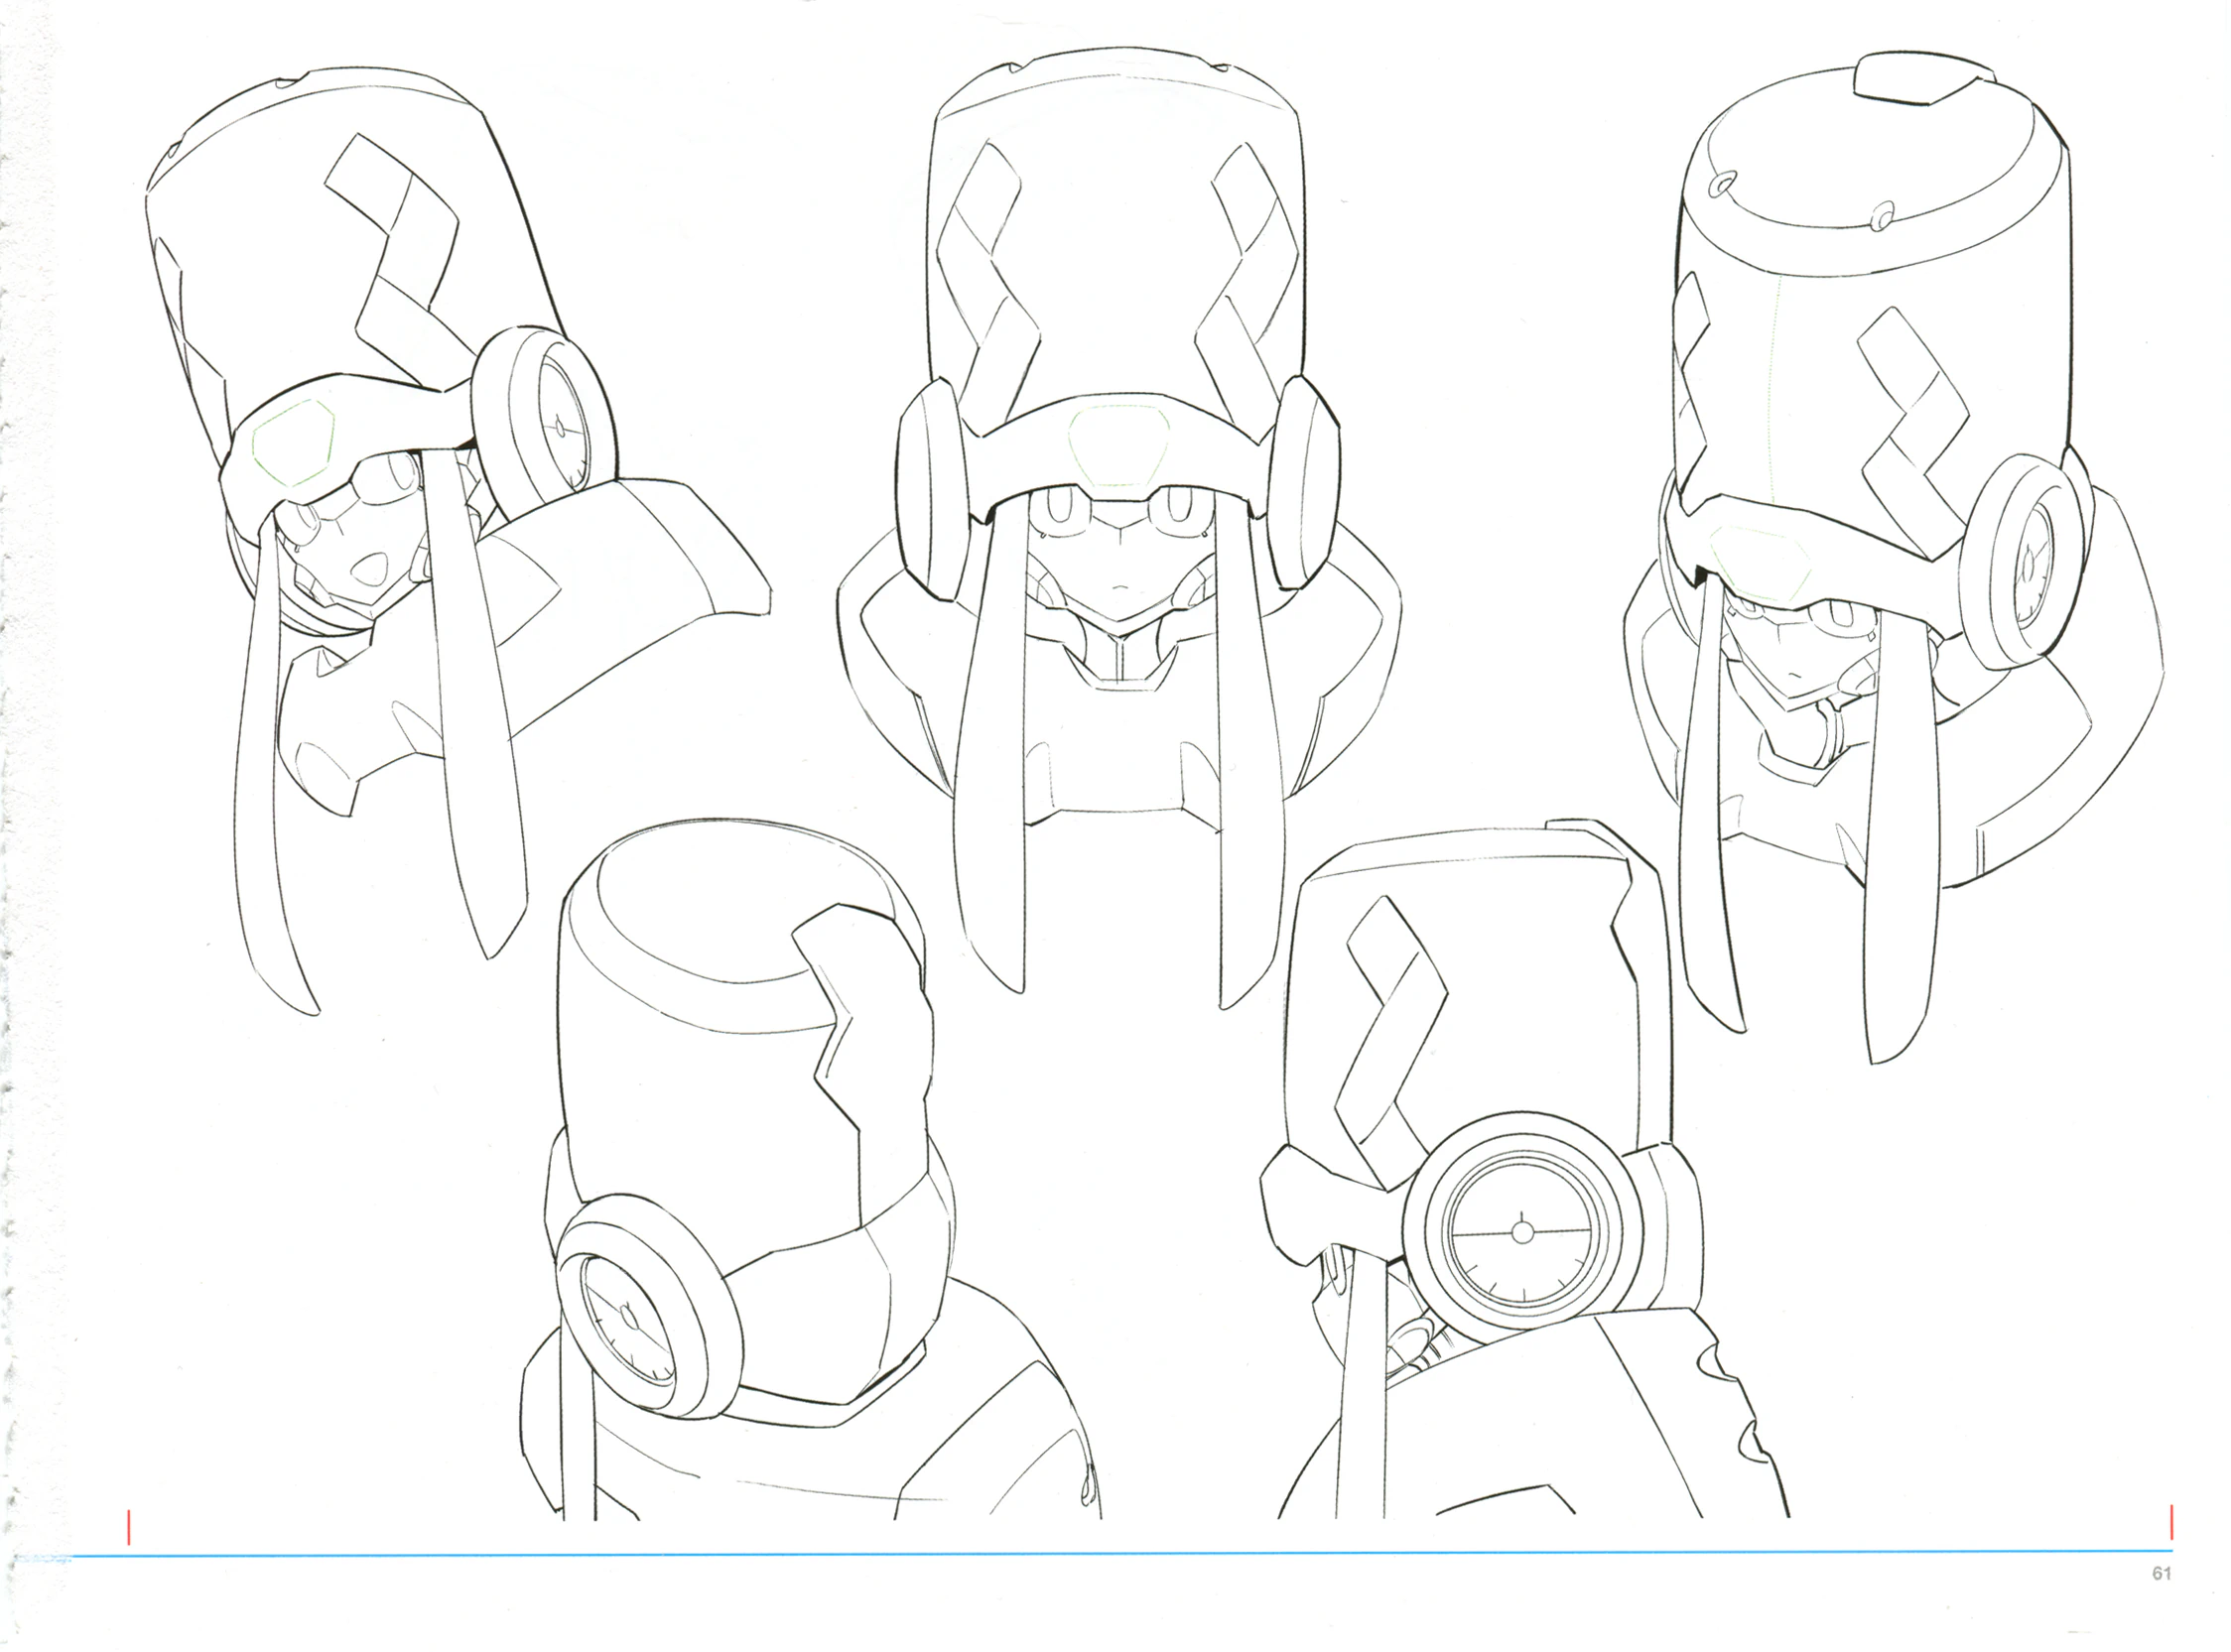Click the right red crop mark
Screen dimensions: 2231x1652
pos(2172,1522)
